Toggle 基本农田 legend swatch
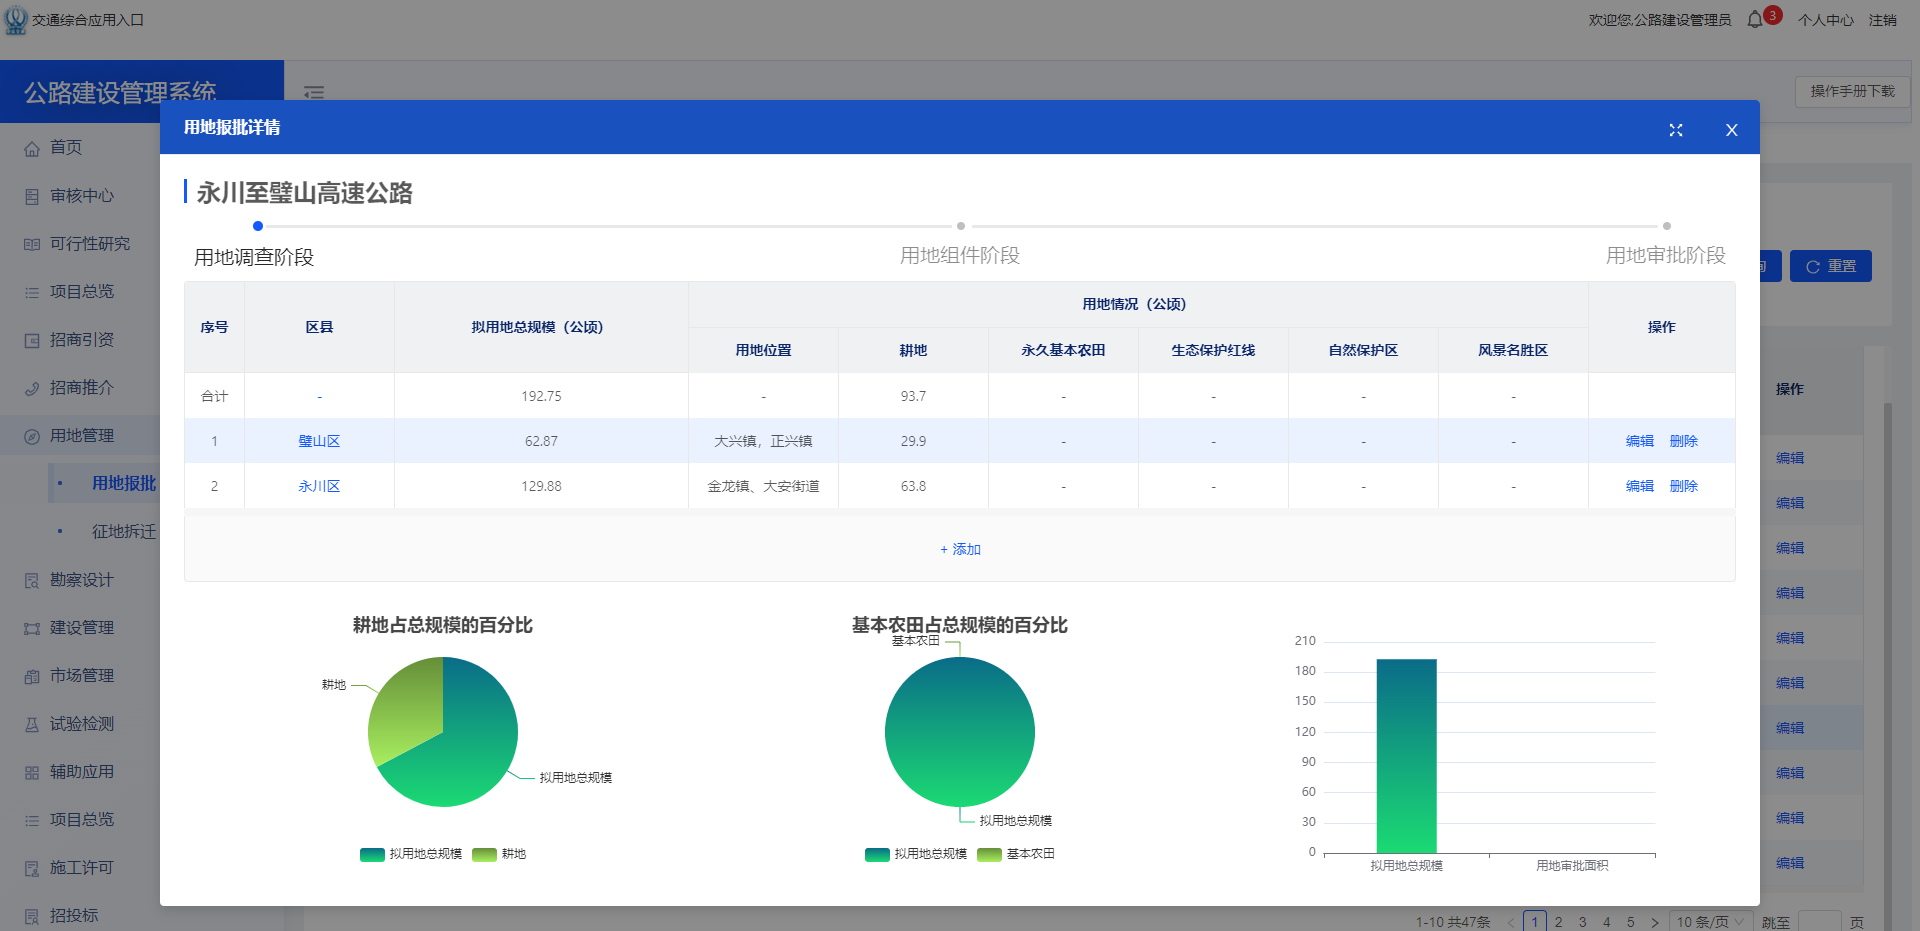The width and height of the screenshot is (1920, 931). pyautogui.click(x=990, y=854)
